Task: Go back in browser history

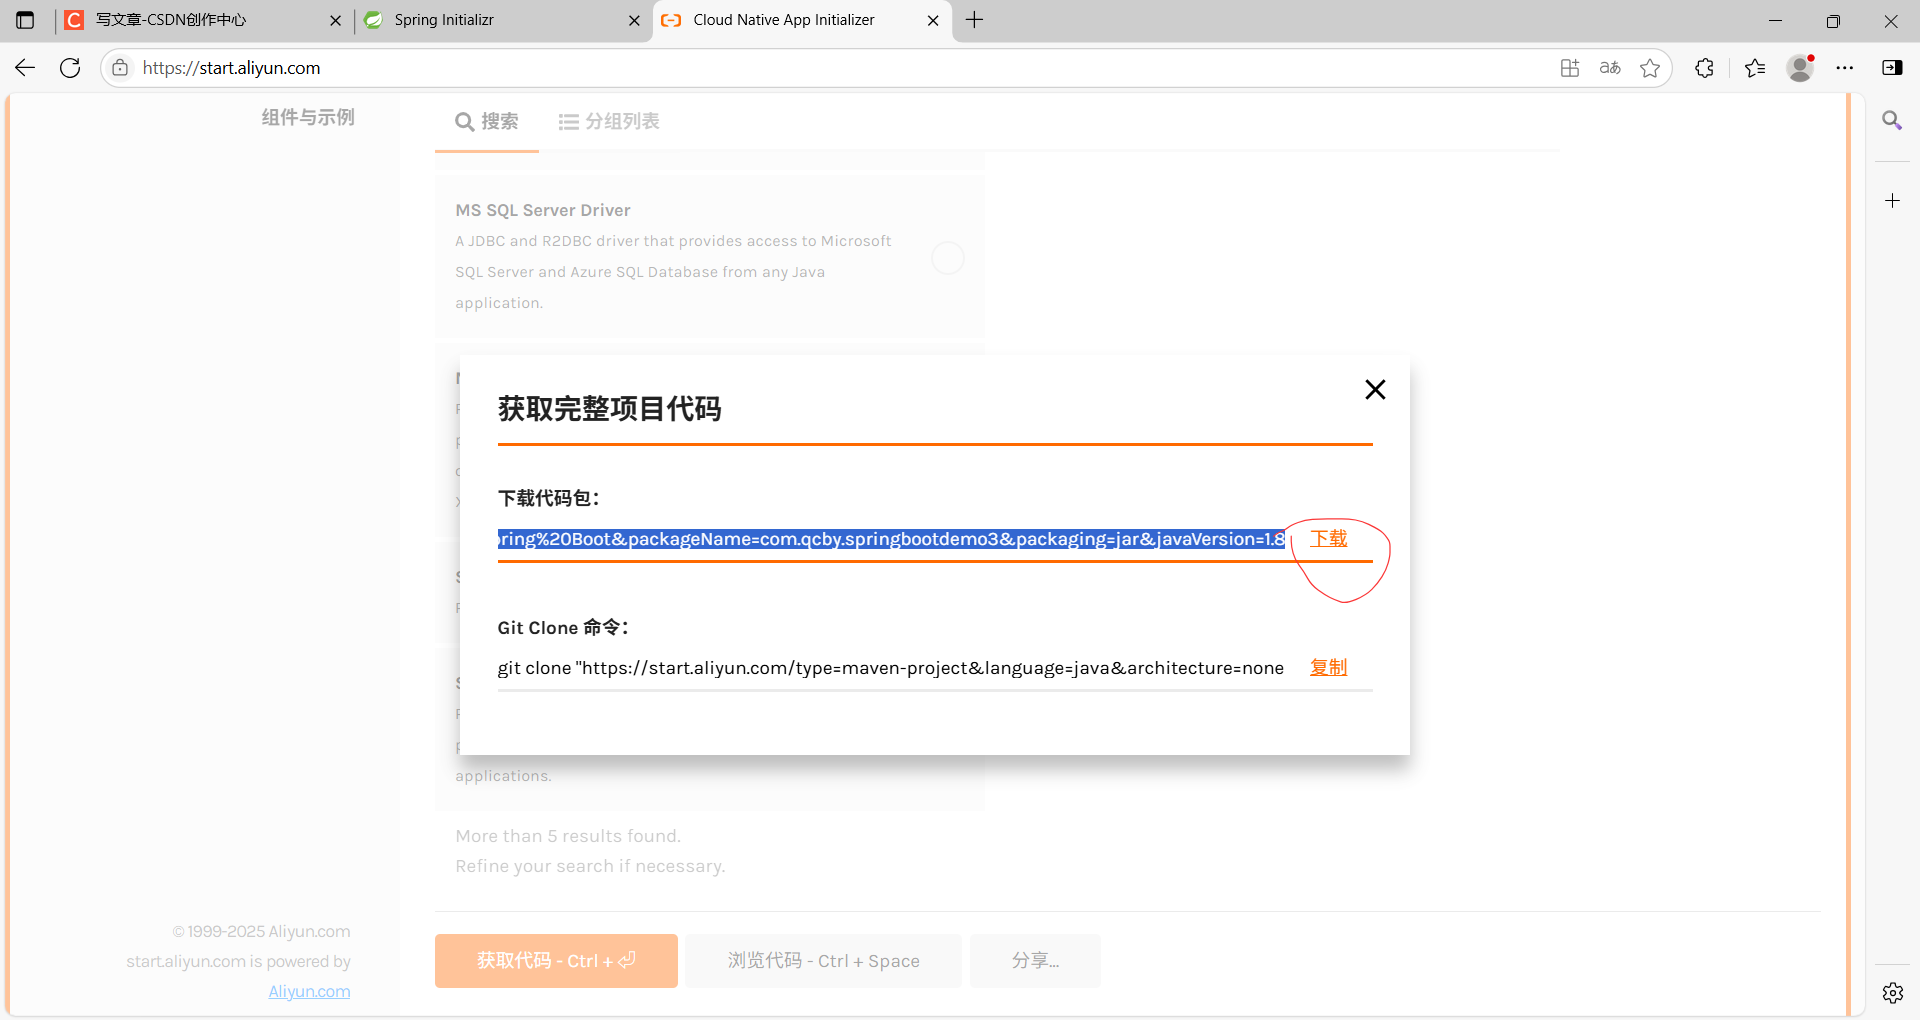Action: click(x=25, y=68)
